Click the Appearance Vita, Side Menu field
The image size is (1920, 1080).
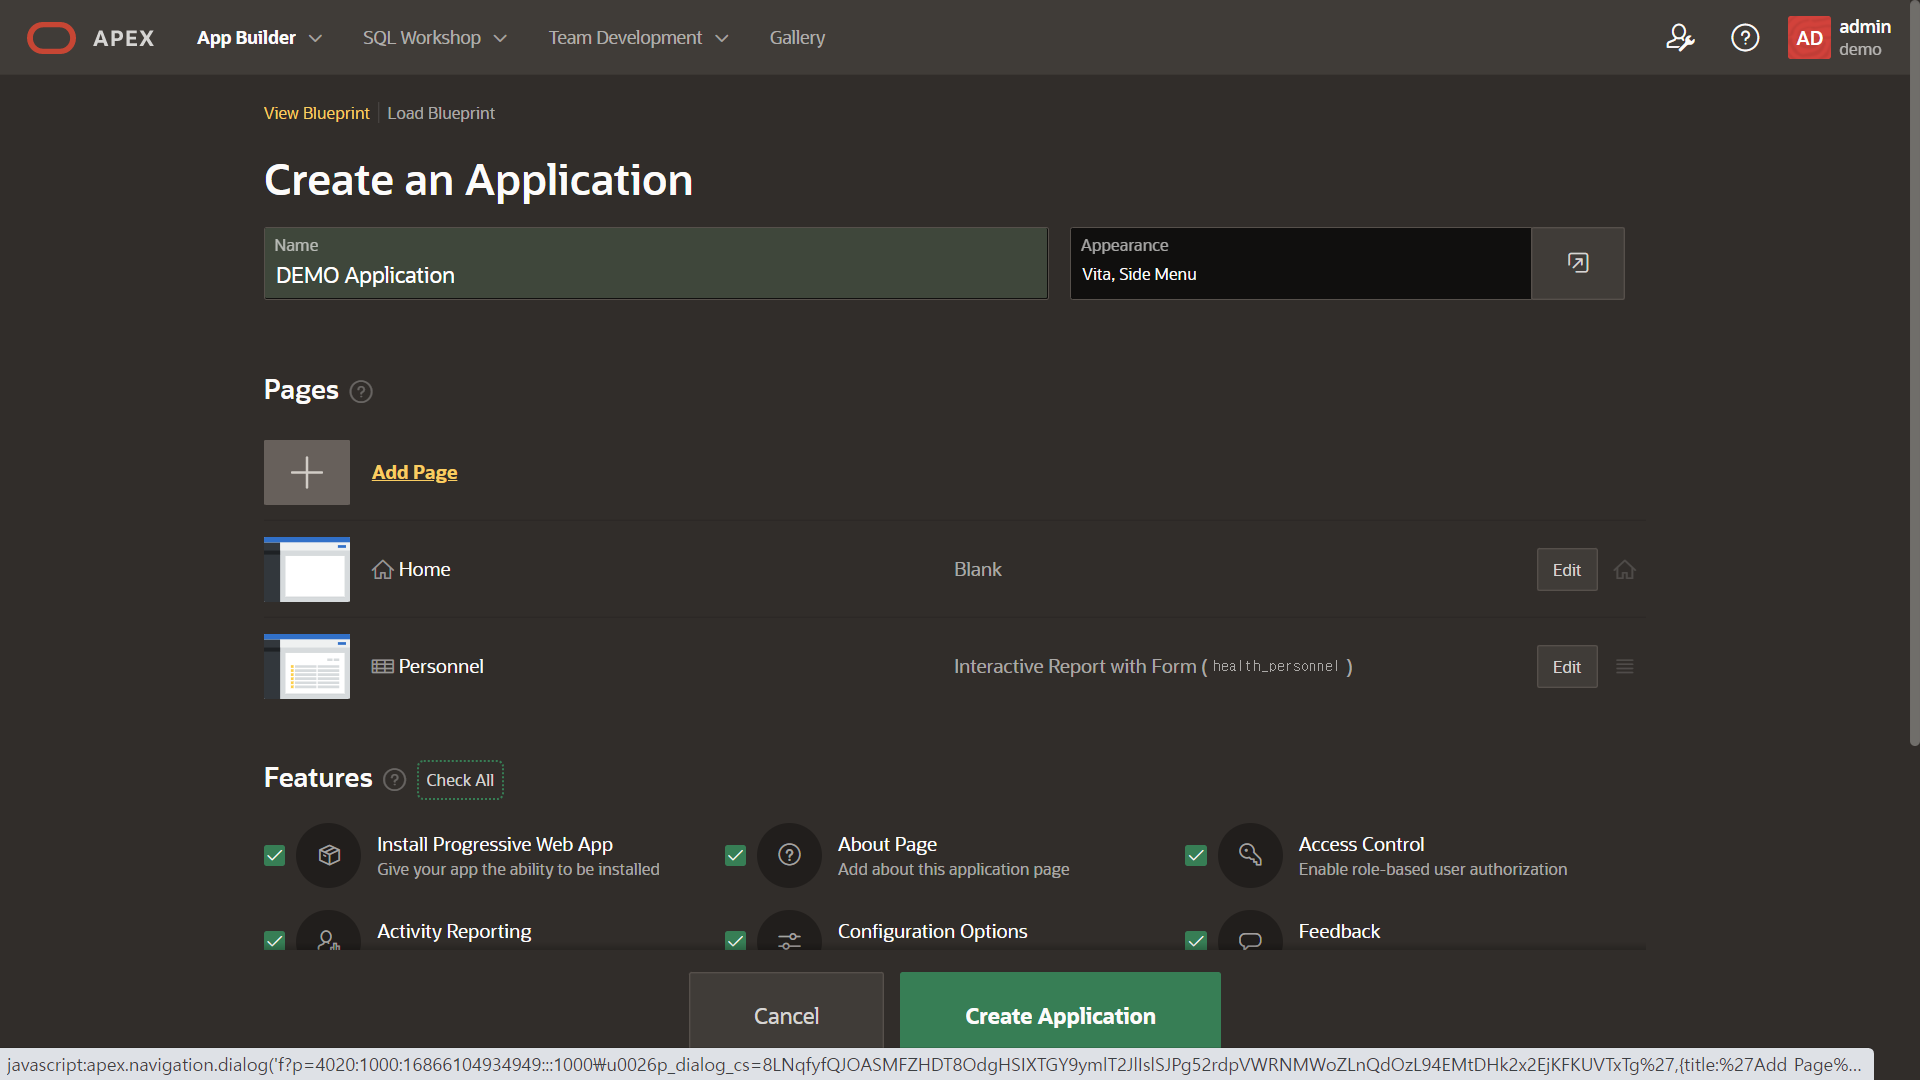(x=1300, y=263)
